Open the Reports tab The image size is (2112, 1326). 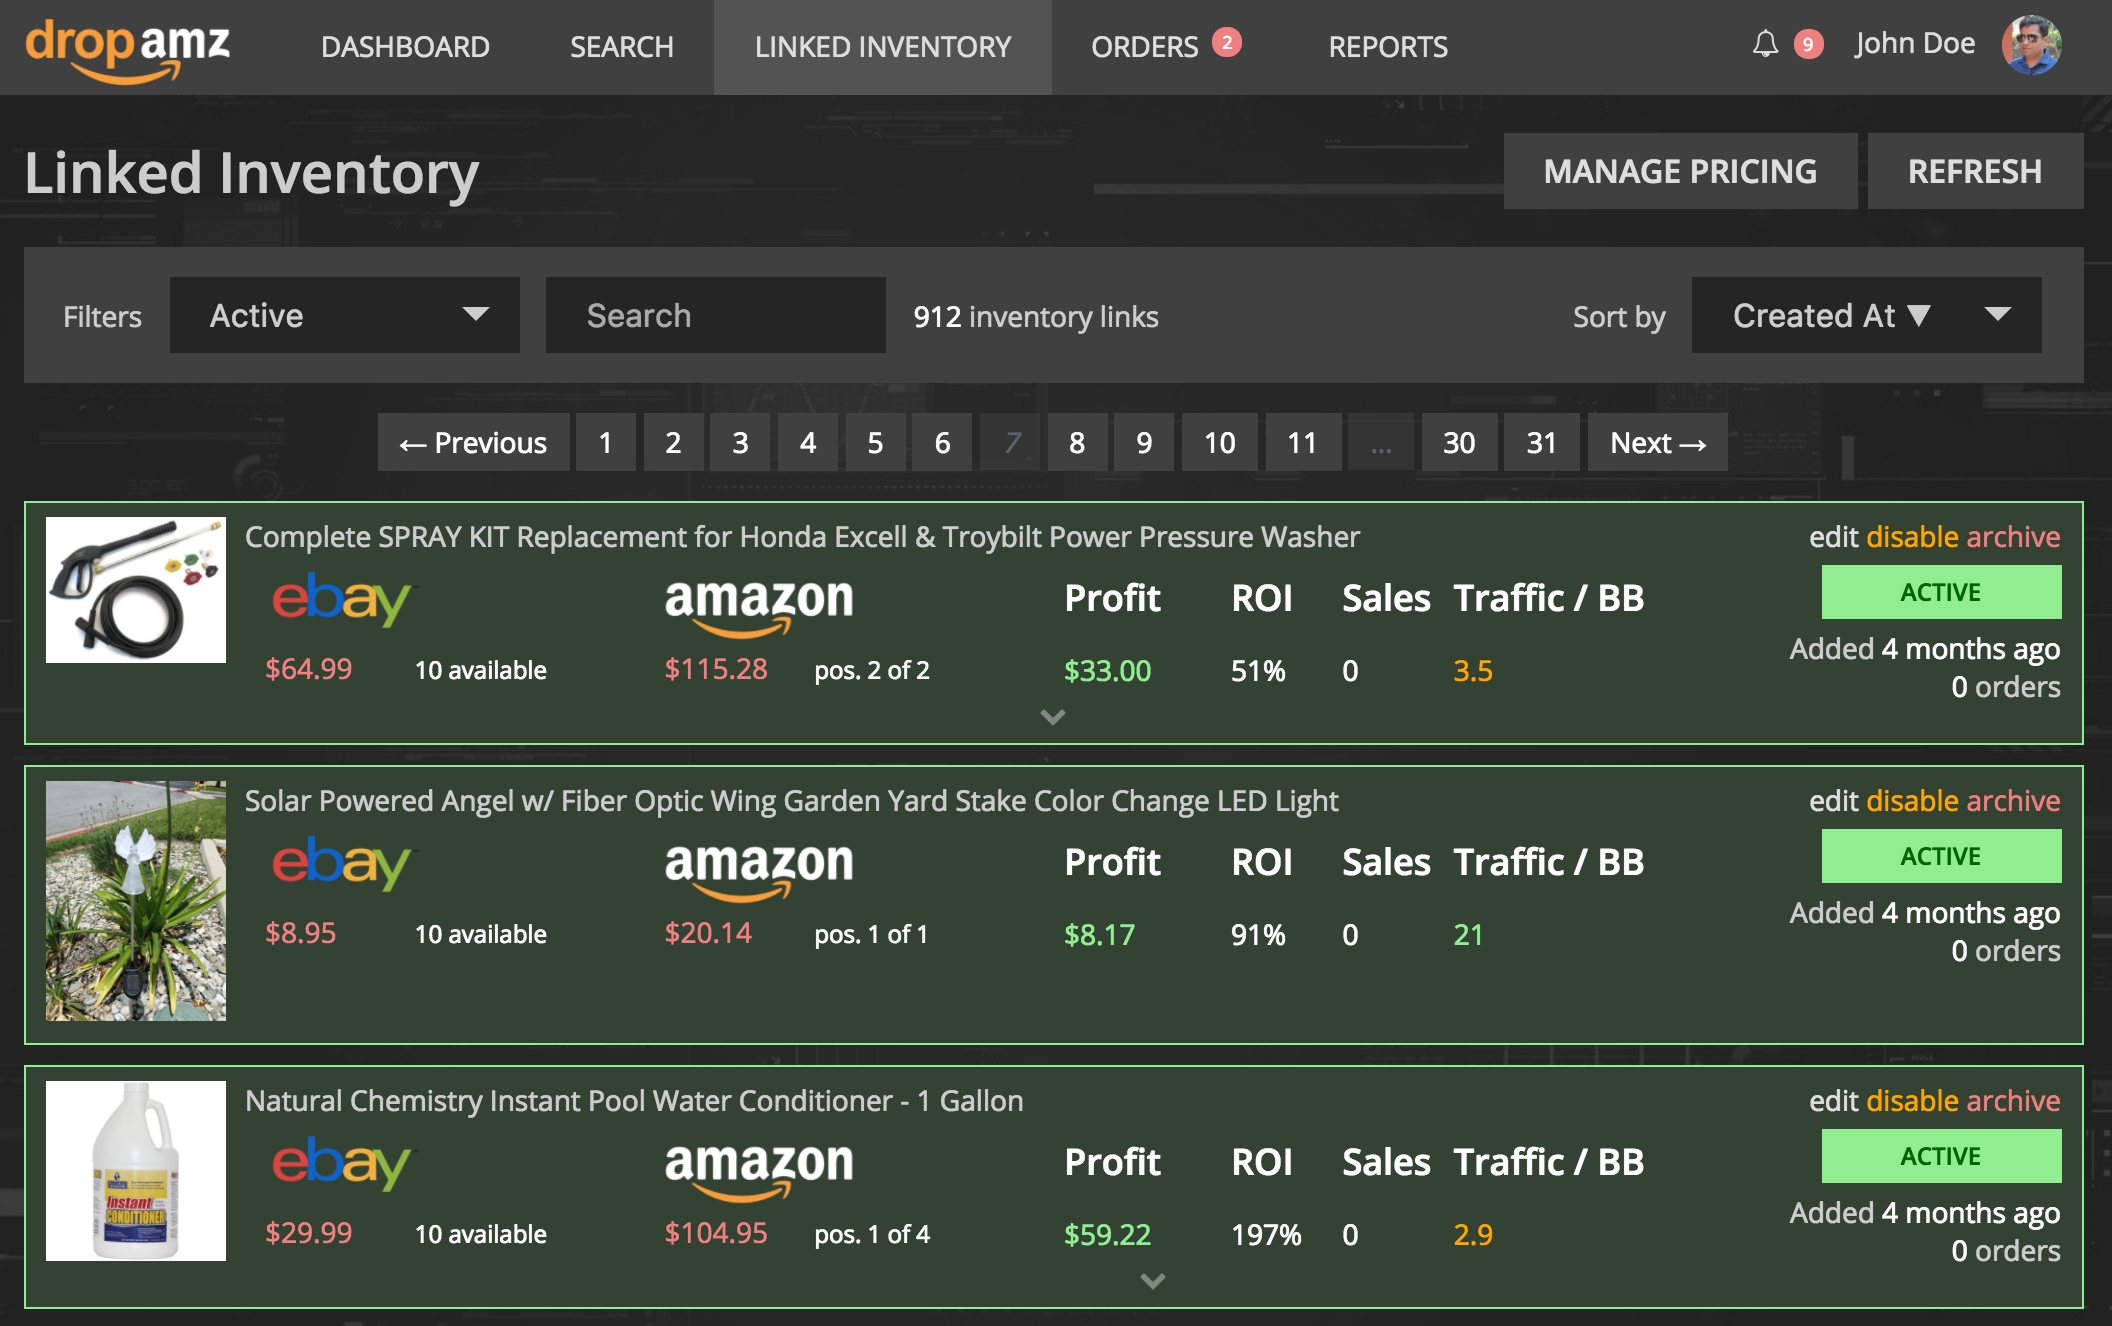(1388, 47)
